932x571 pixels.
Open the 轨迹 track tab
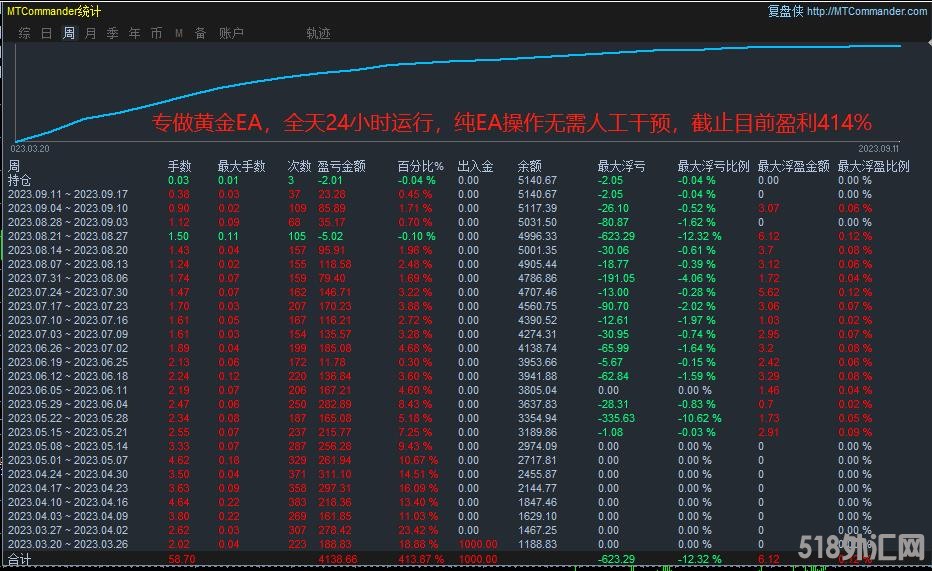(x=318, y=33)
